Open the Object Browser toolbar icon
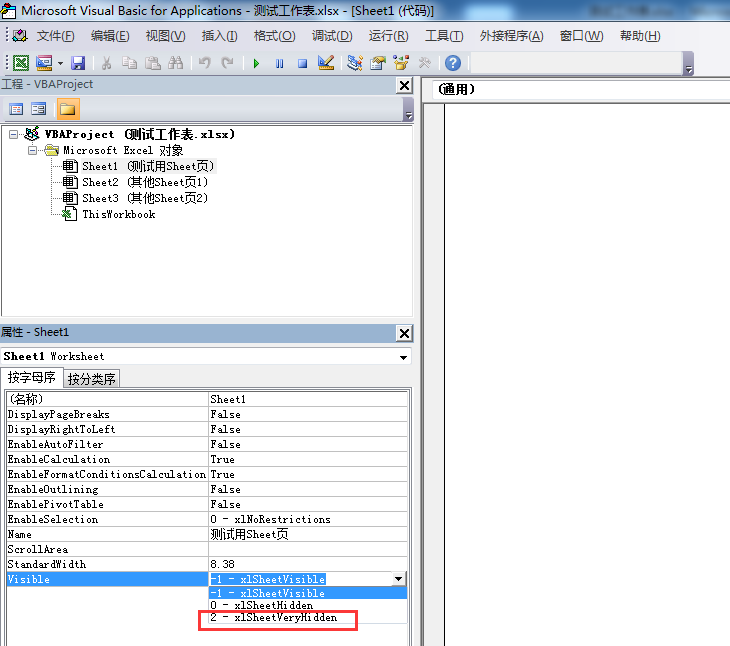The width and height of the screenshot is (730, 646). 402,63
